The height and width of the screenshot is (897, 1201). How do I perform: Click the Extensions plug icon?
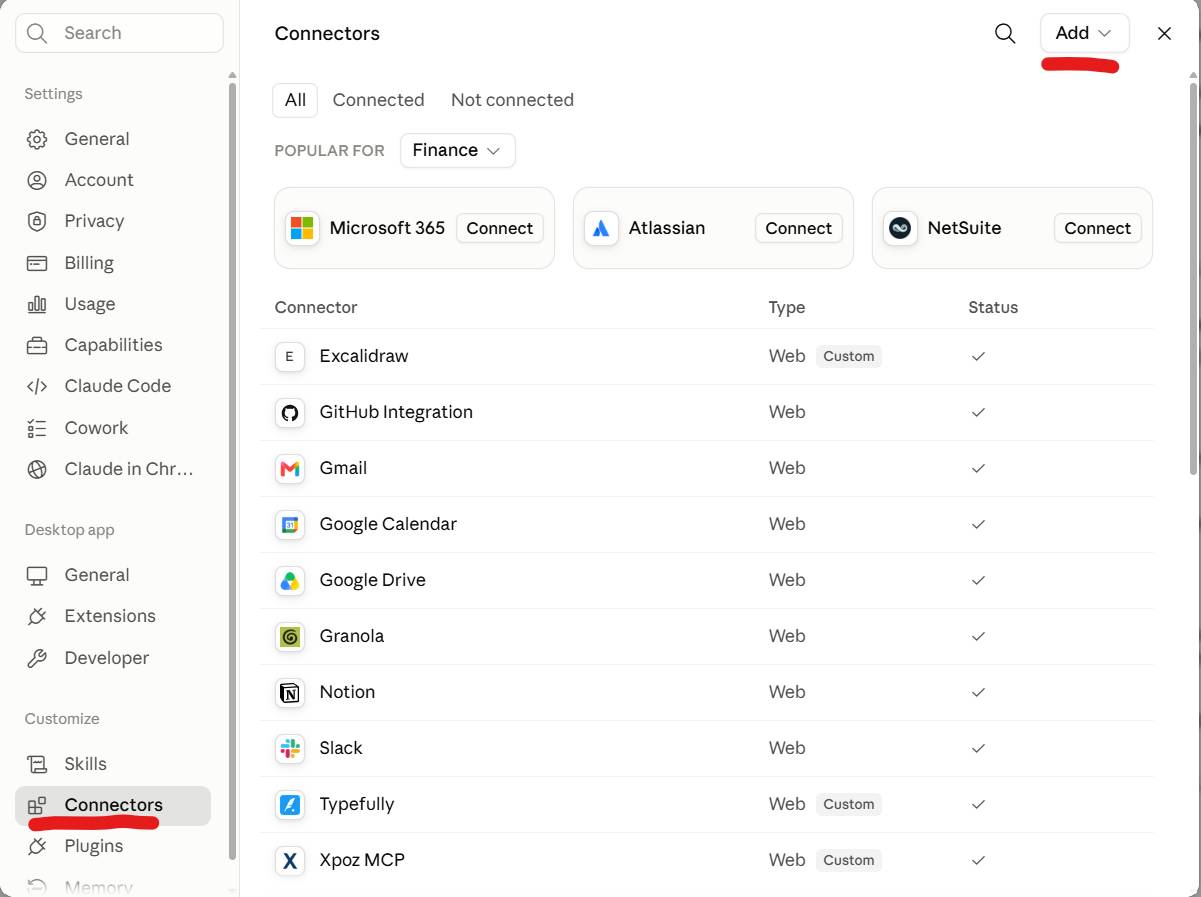coord(37,616)
